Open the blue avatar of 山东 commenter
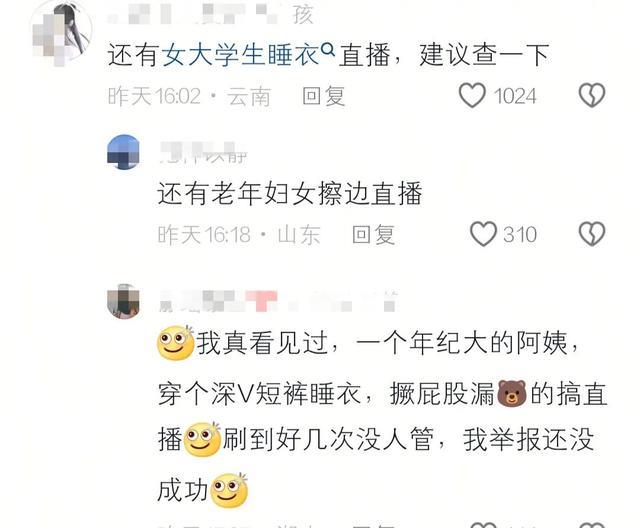The image size is (640, 528). [x=123, y=152]
